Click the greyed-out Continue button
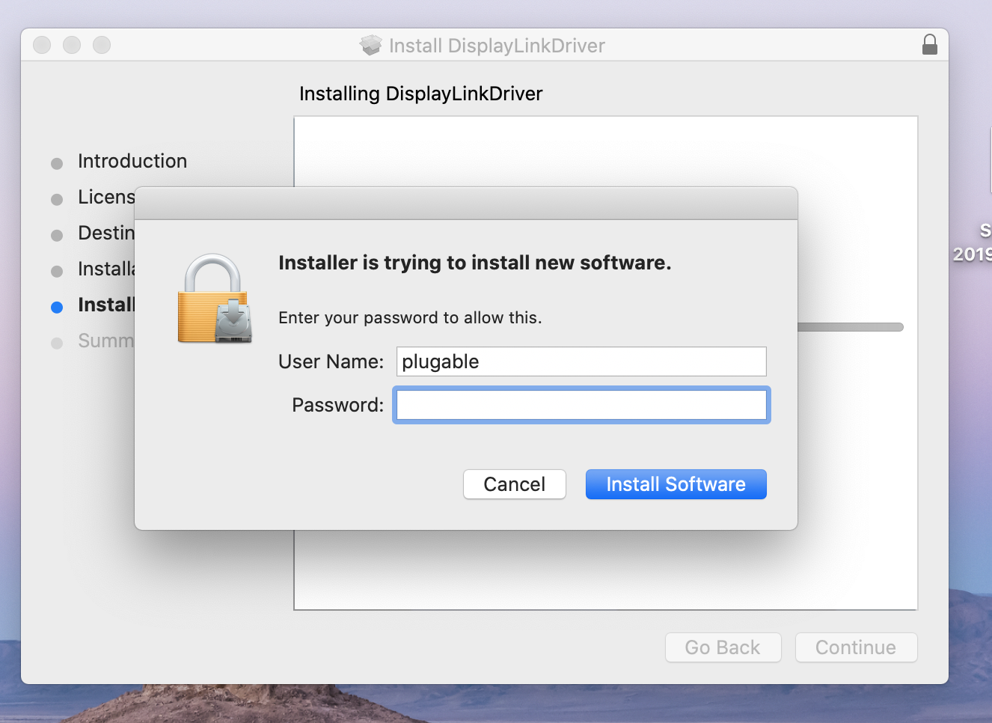Image resolution: width=992 pixels, height=723 pixels. click(856, 647)
